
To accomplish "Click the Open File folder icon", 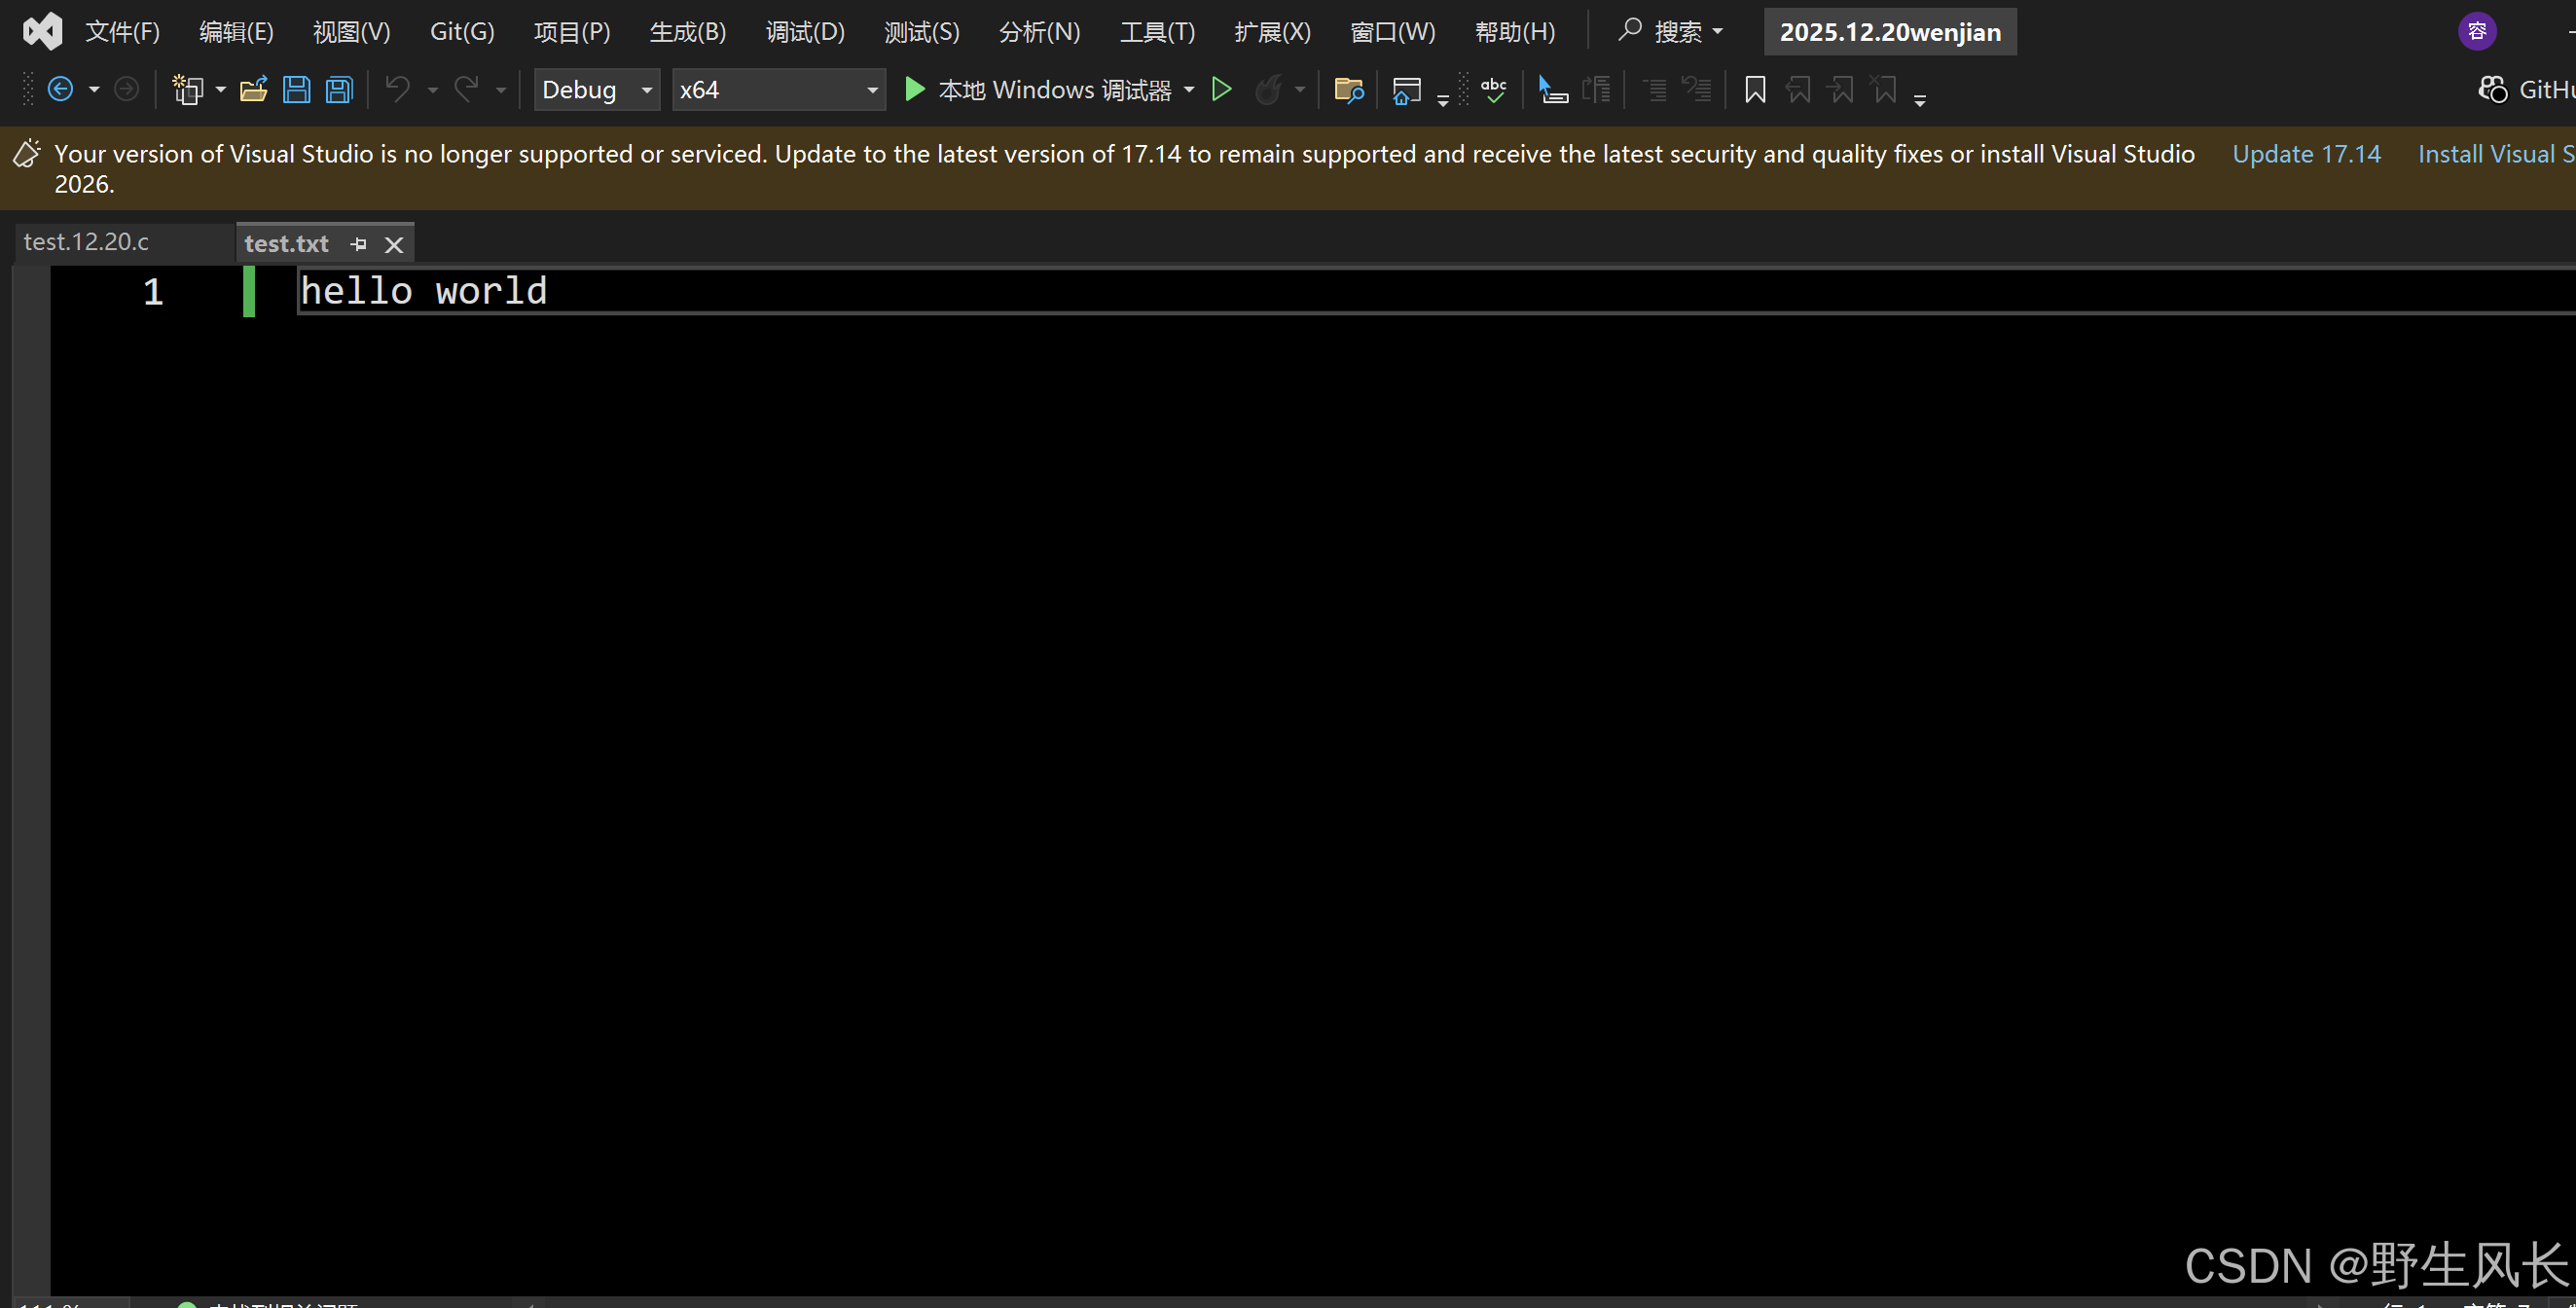I will 254,90.
